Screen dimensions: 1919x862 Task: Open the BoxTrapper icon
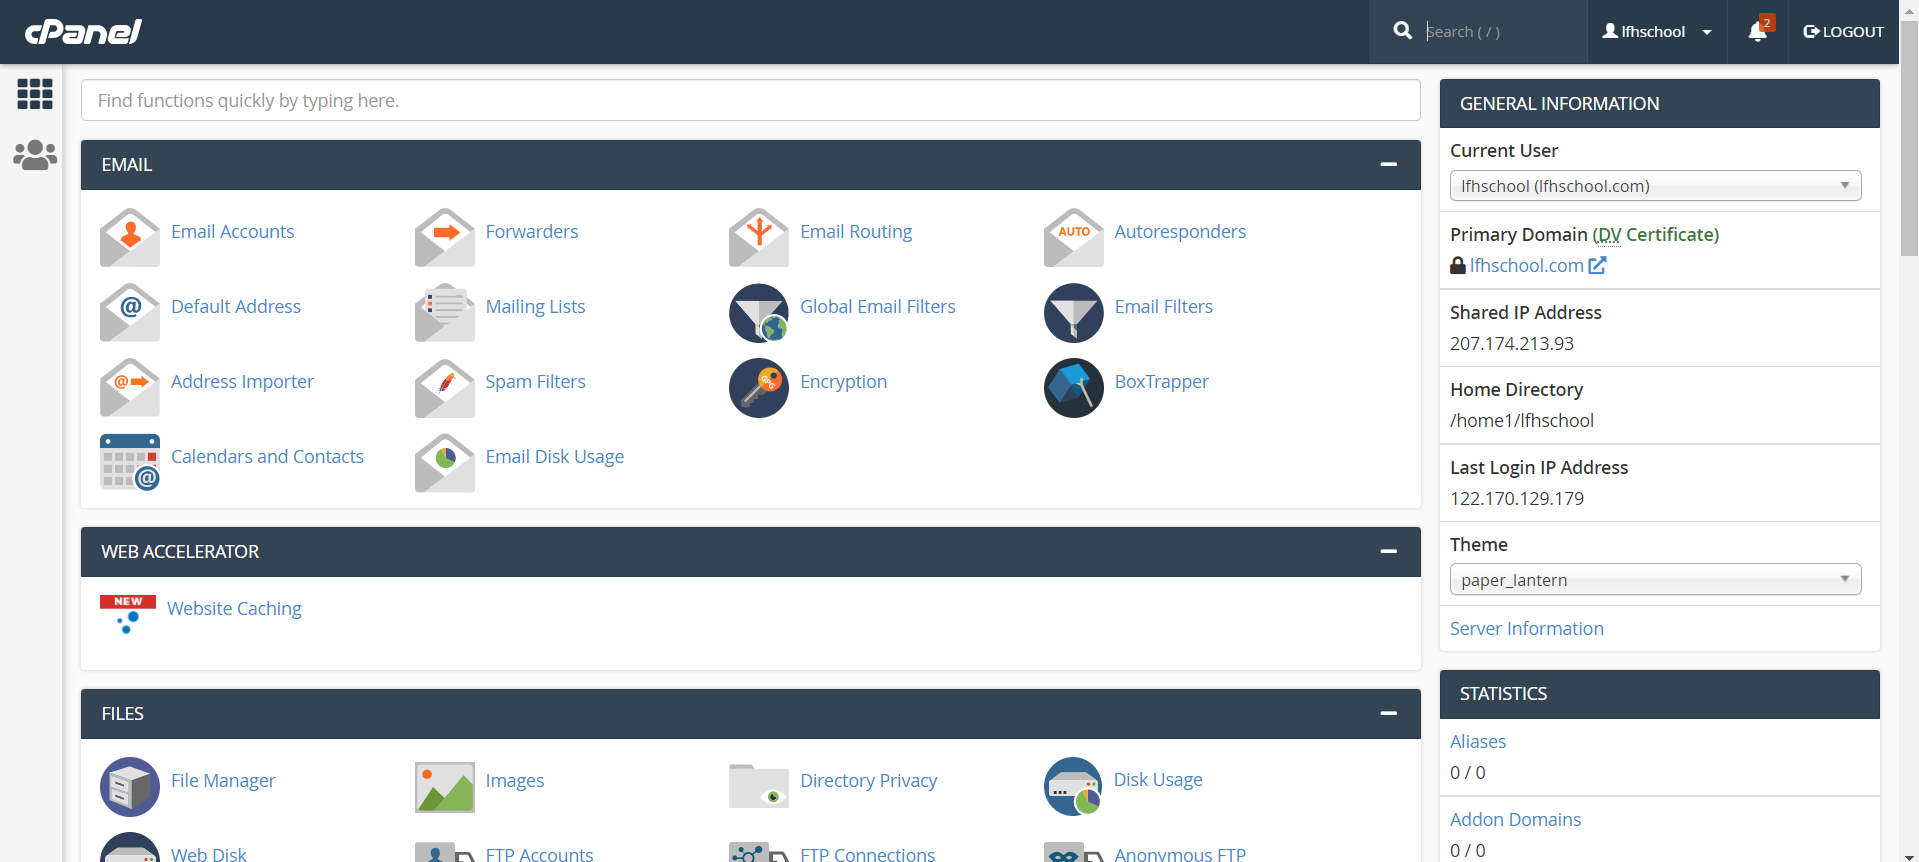coord(1074,387)
